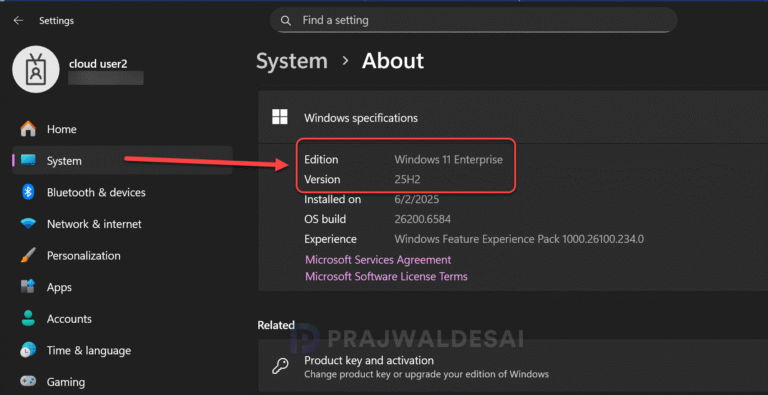Click the Installed on label
This screenshot has height=395, width=768.
point(333,199)
